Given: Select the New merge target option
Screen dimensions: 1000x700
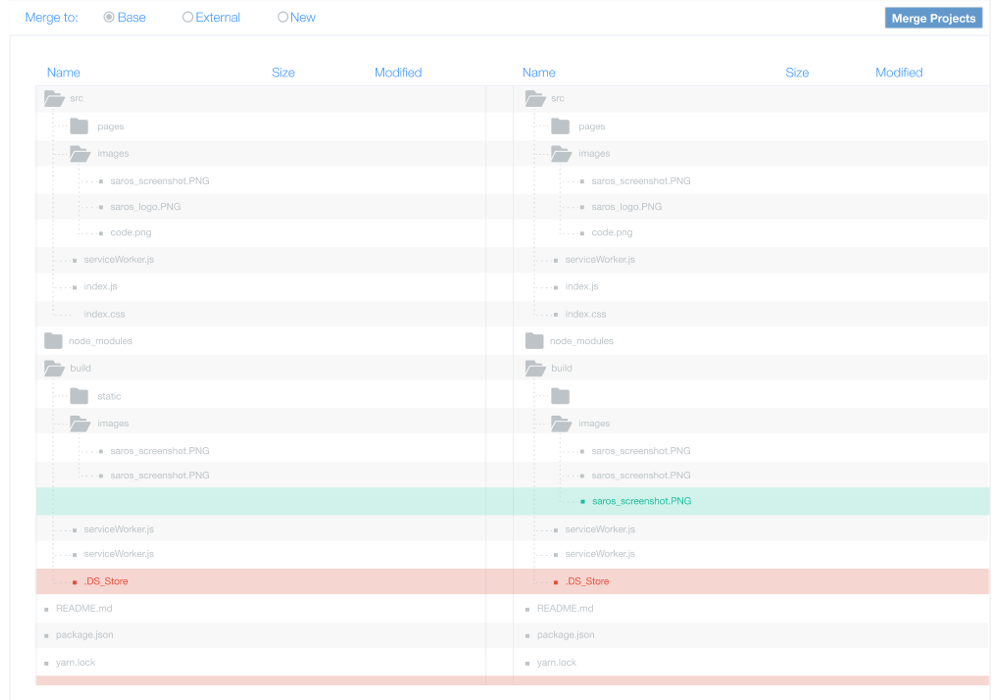Looking at the screenshot, I should [283, 17].
